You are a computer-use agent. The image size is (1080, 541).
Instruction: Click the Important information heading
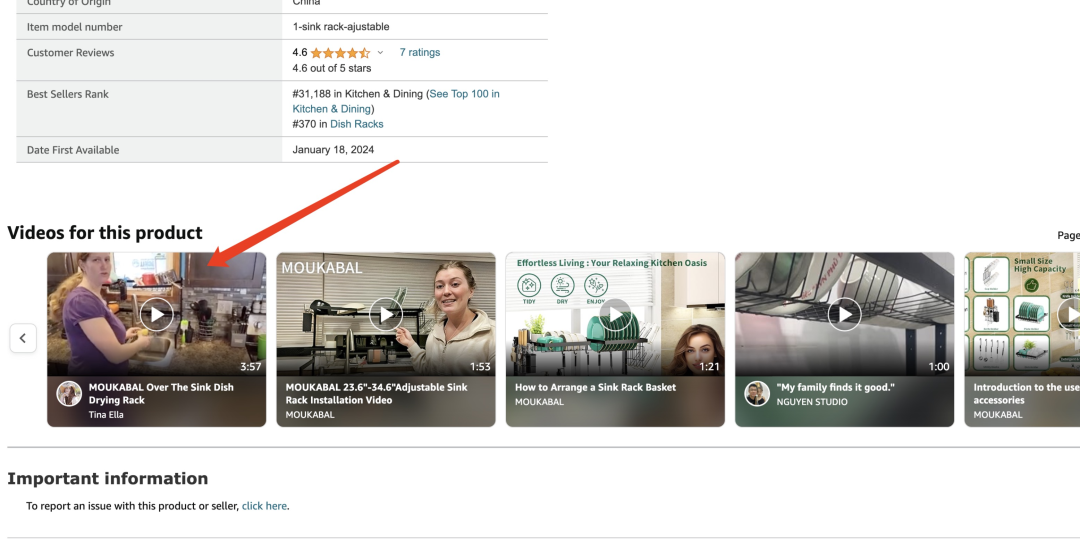107,478
